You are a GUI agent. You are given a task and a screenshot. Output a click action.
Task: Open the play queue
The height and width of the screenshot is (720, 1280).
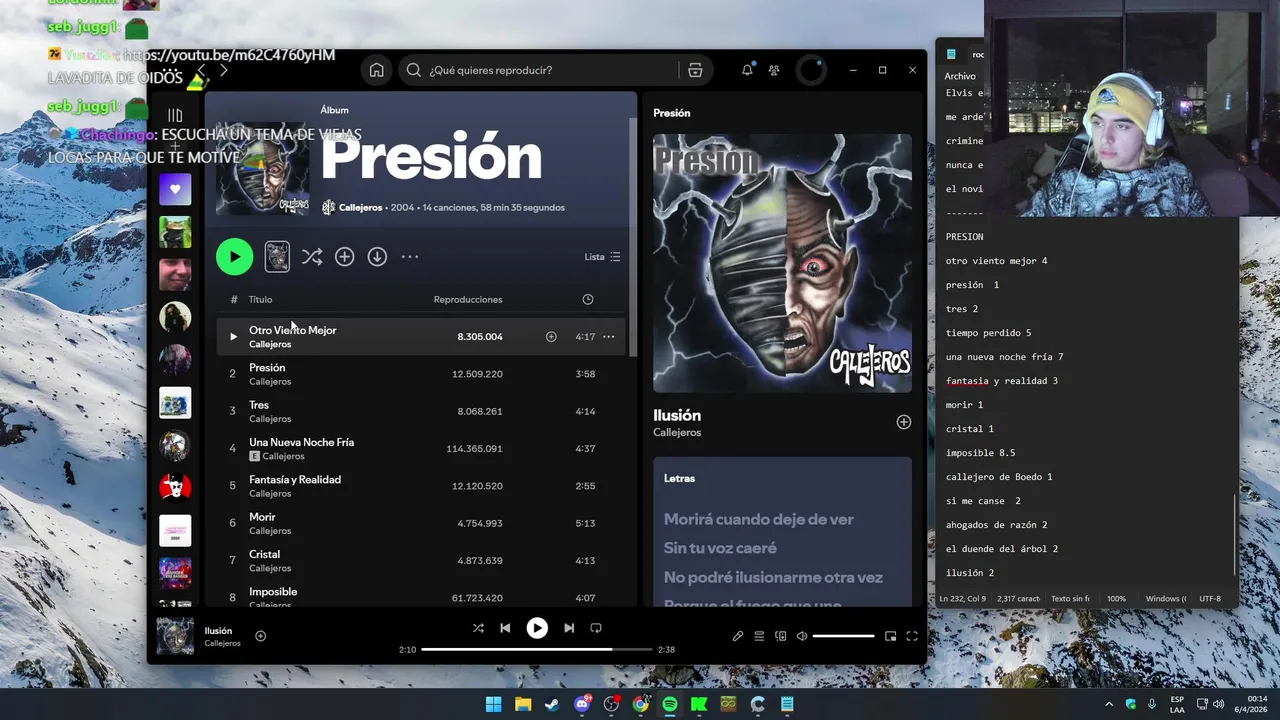click(x=759, y=636)
